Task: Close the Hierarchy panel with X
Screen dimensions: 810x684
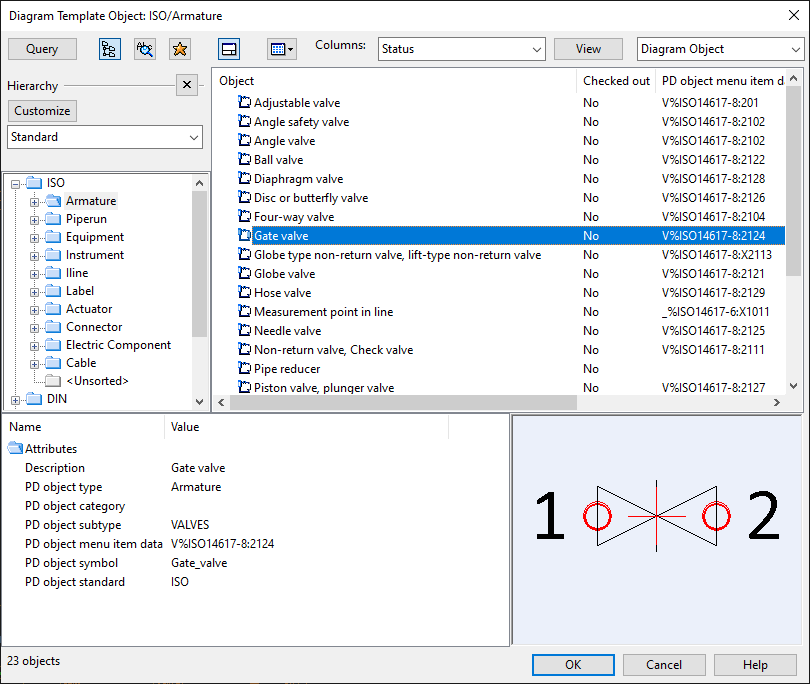Action: tap(187, 86)
